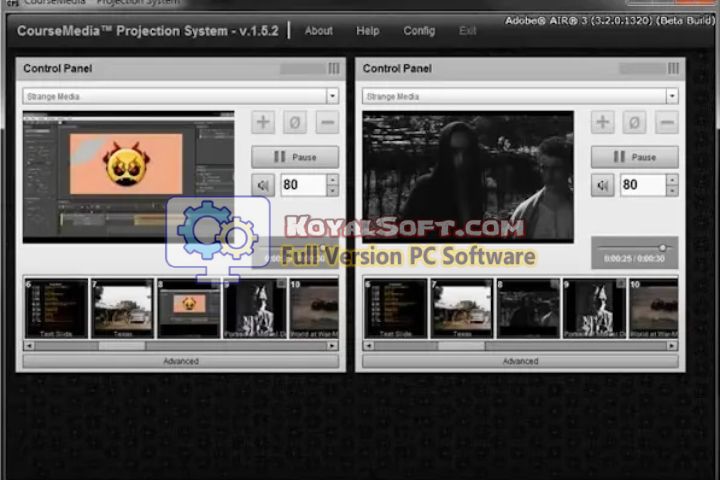Image resolution: width=720 pixels, height=480 pixels.
Task: Click the plus icon in left Control Panel
Action: click(x=263, y=123)
